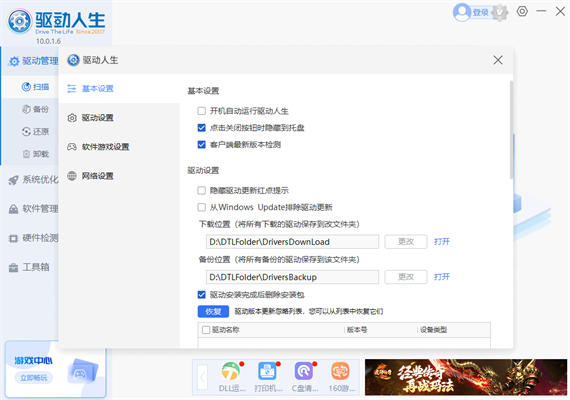Enable 隐藏驱动更新红点提示 checkbox
Viewport: 570px width, 400px height.
point(201,190)
